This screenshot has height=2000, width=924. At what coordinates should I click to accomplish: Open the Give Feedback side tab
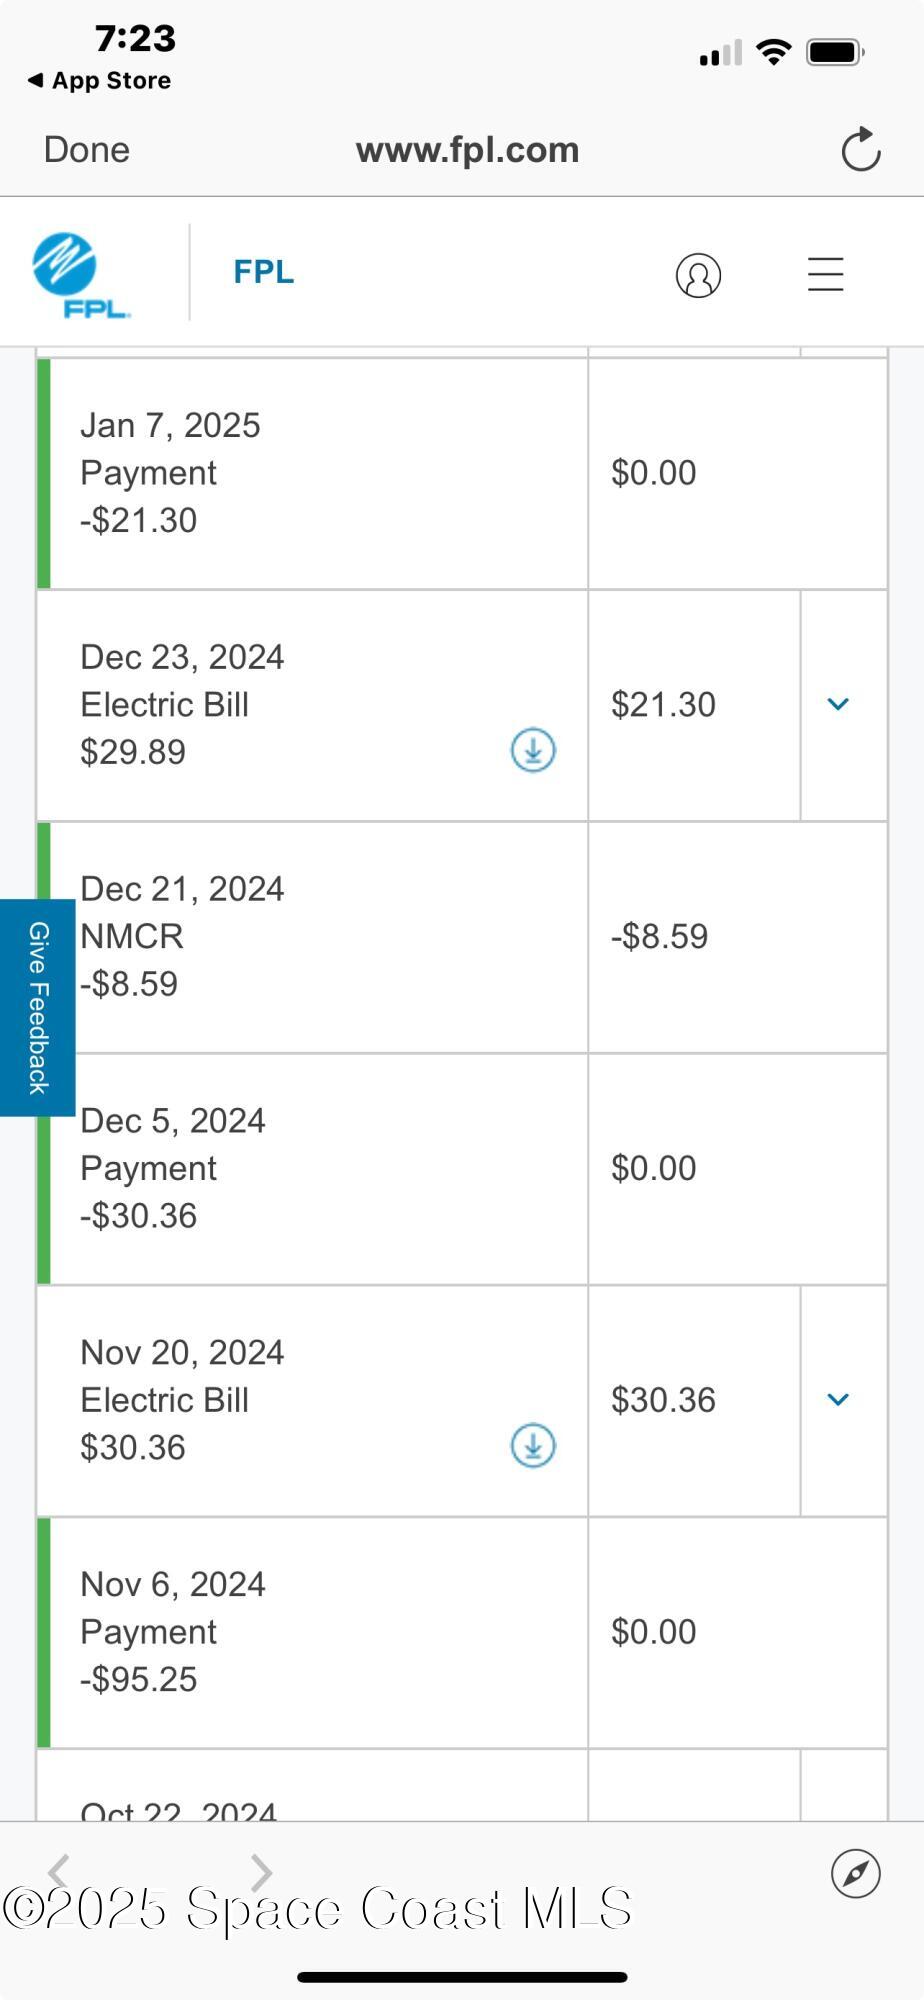37,1007
